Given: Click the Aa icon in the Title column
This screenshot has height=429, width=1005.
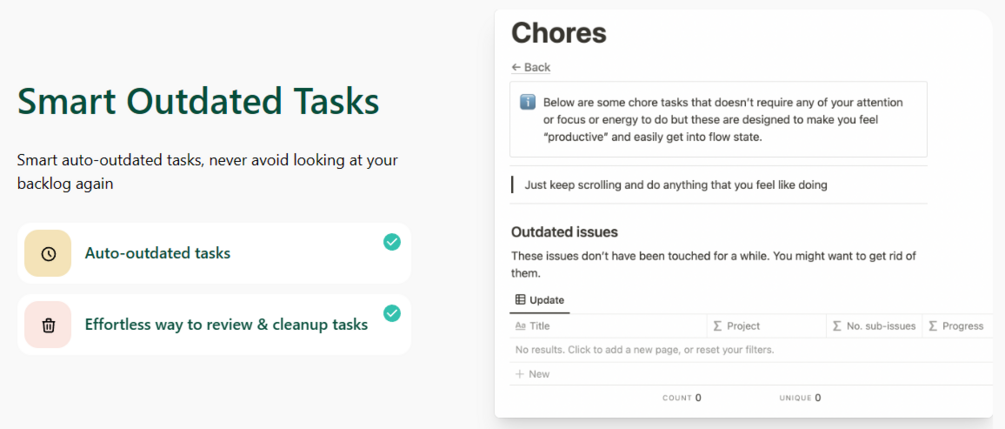Looking at the screenshot, I should click(x=520, y=326).
